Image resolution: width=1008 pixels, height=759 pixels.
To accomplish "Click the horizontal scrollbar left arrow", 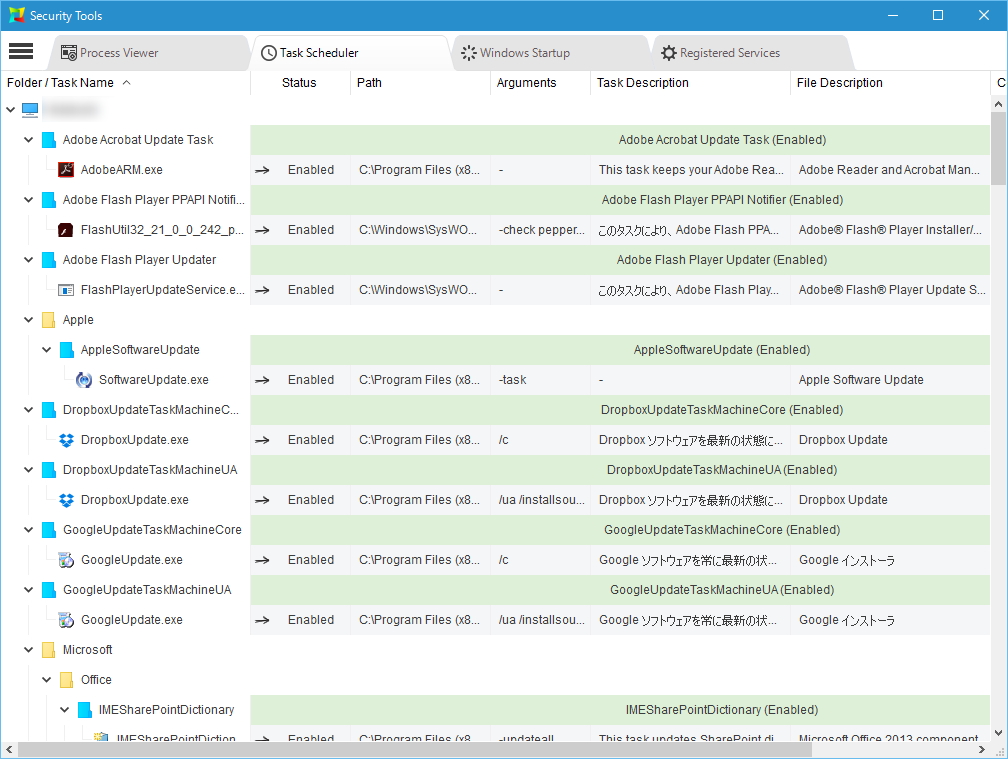I will [9, 749].
